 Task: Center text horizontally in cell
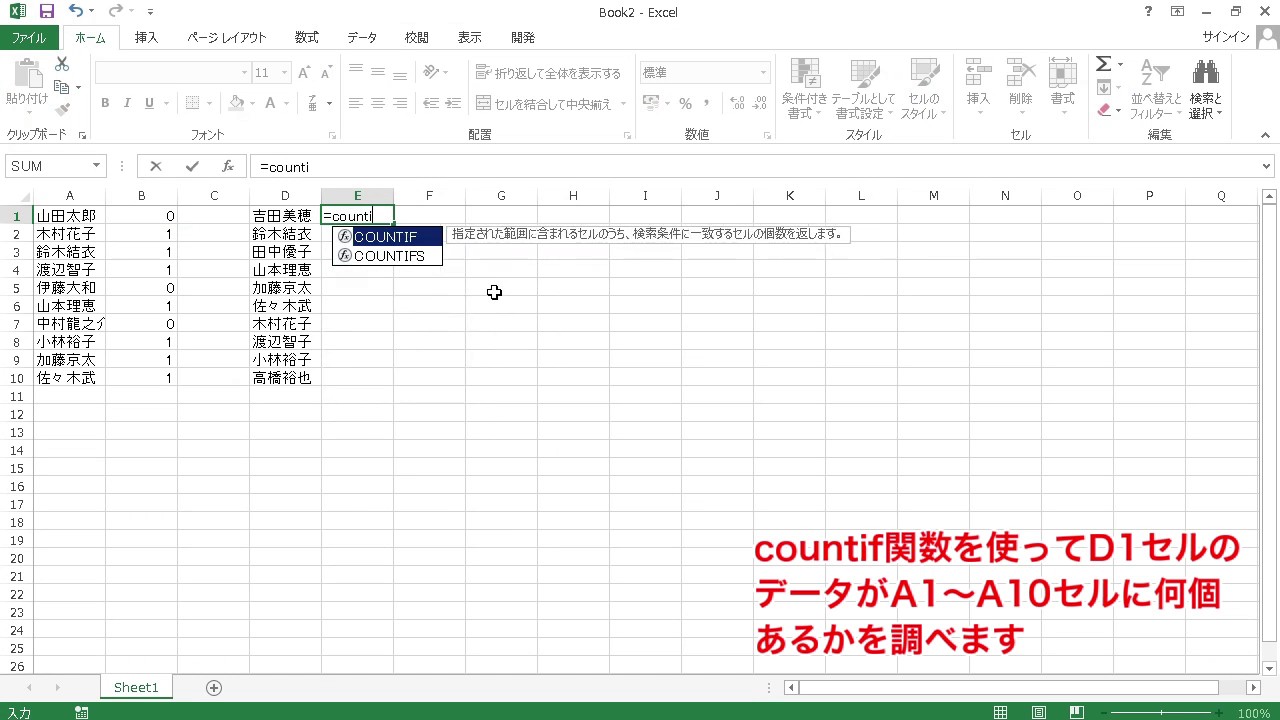pos(378,103)
